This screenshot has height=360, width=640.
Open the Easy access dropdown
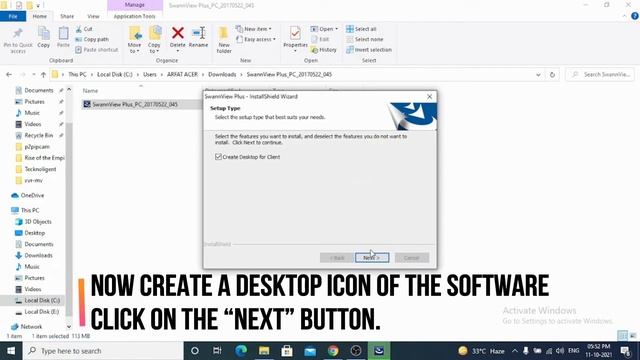coord(256,39)
